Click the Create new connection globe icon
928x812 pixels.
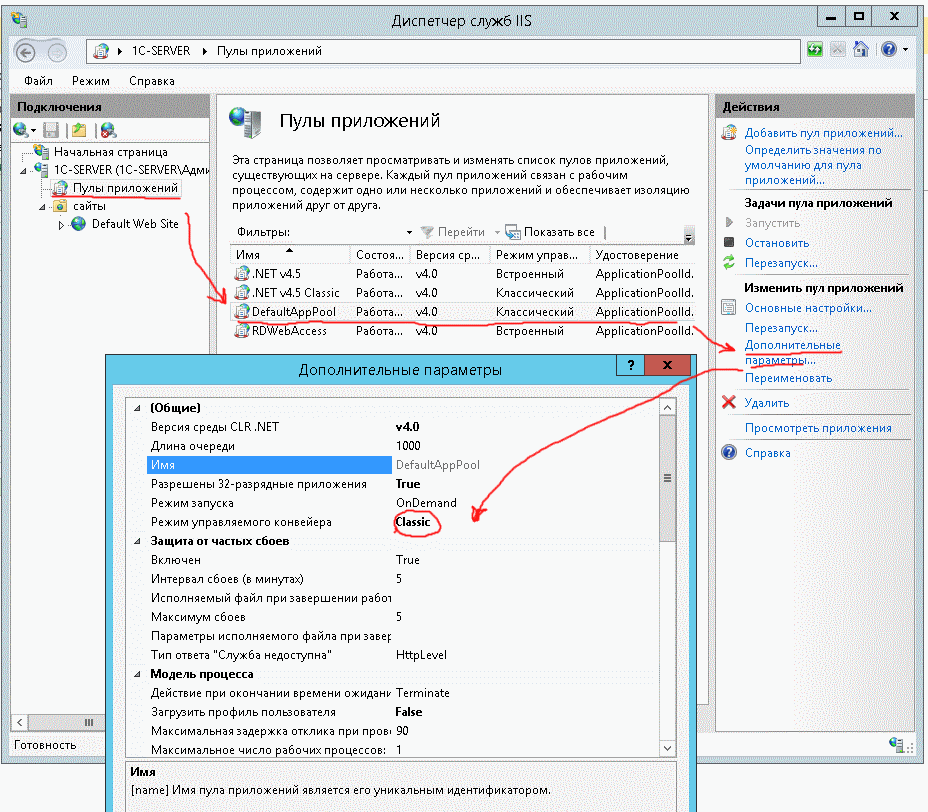20,130
